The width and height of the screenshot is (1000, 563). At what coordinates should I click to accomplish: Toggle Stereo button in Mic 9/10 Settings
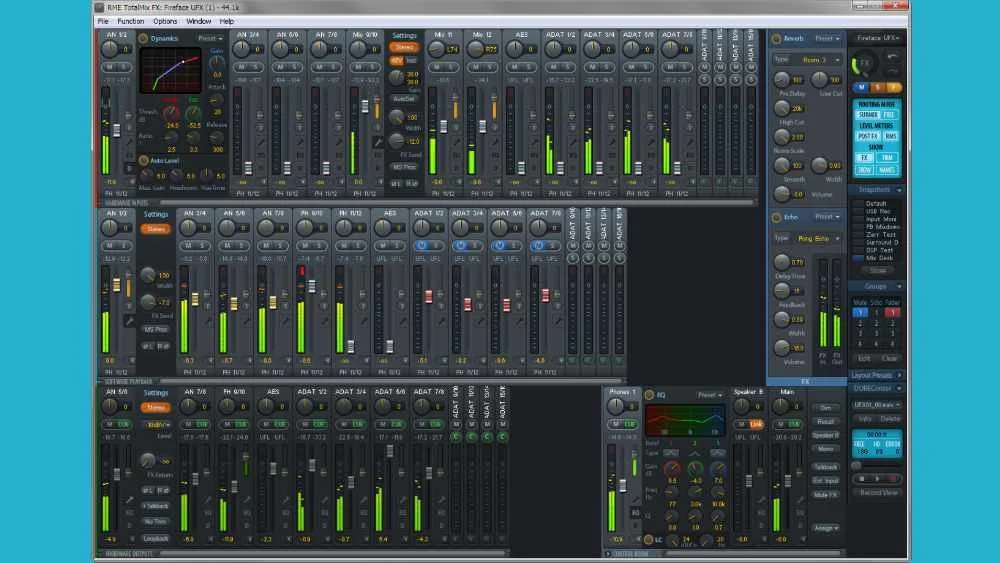(x=404, y=47)
